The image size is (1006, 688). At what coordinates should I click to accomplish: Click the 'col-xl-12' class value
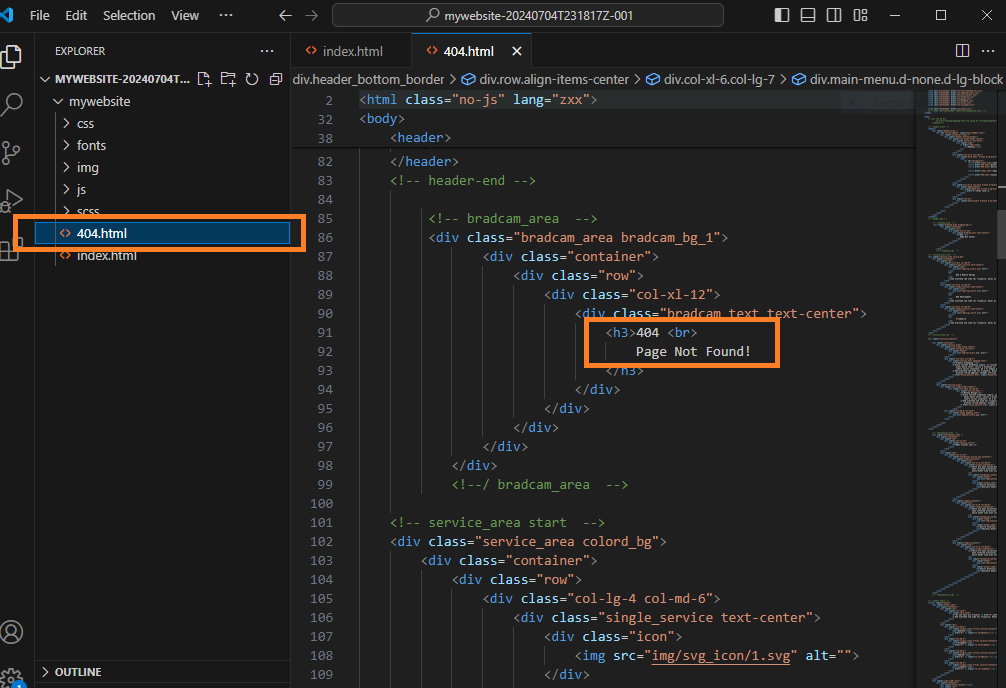click(x=670, y=295)
